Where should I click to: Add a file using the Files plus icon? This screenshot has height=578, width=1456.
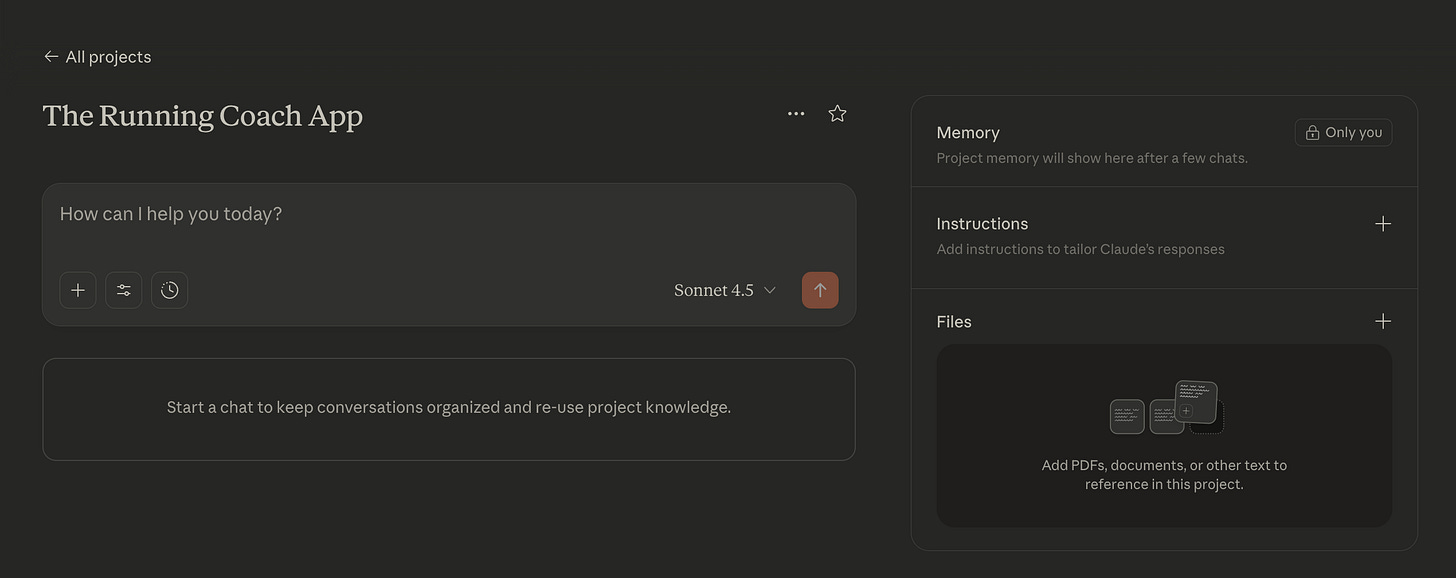click(1383, 321)
